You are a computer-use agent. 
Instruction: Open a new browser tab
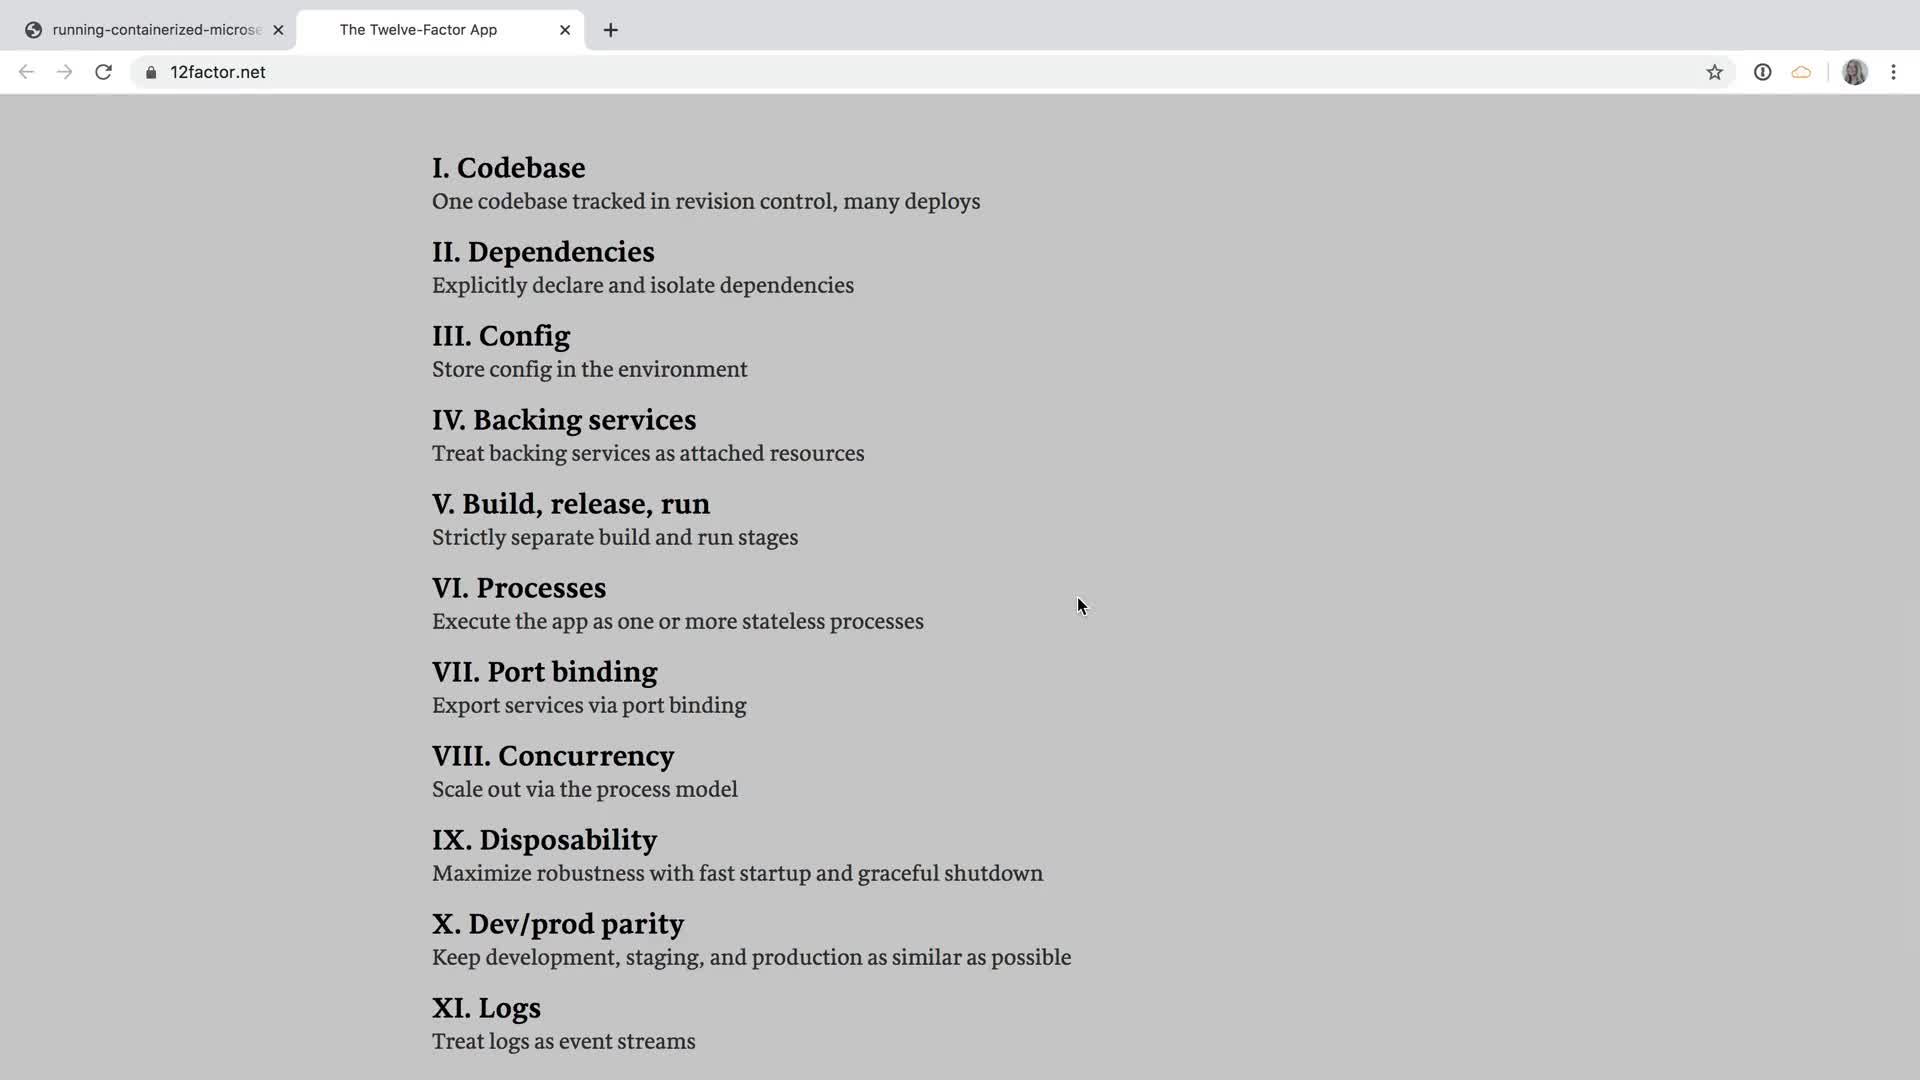[x=610, y=30]
